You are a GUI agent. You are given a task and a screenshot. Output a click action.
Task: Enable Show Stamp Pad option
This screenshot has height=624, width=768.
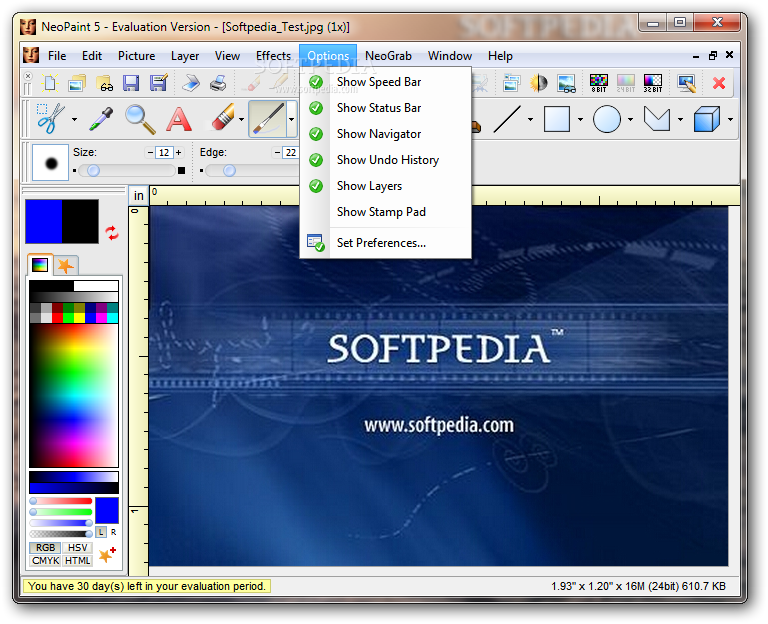tap(385, 212)
